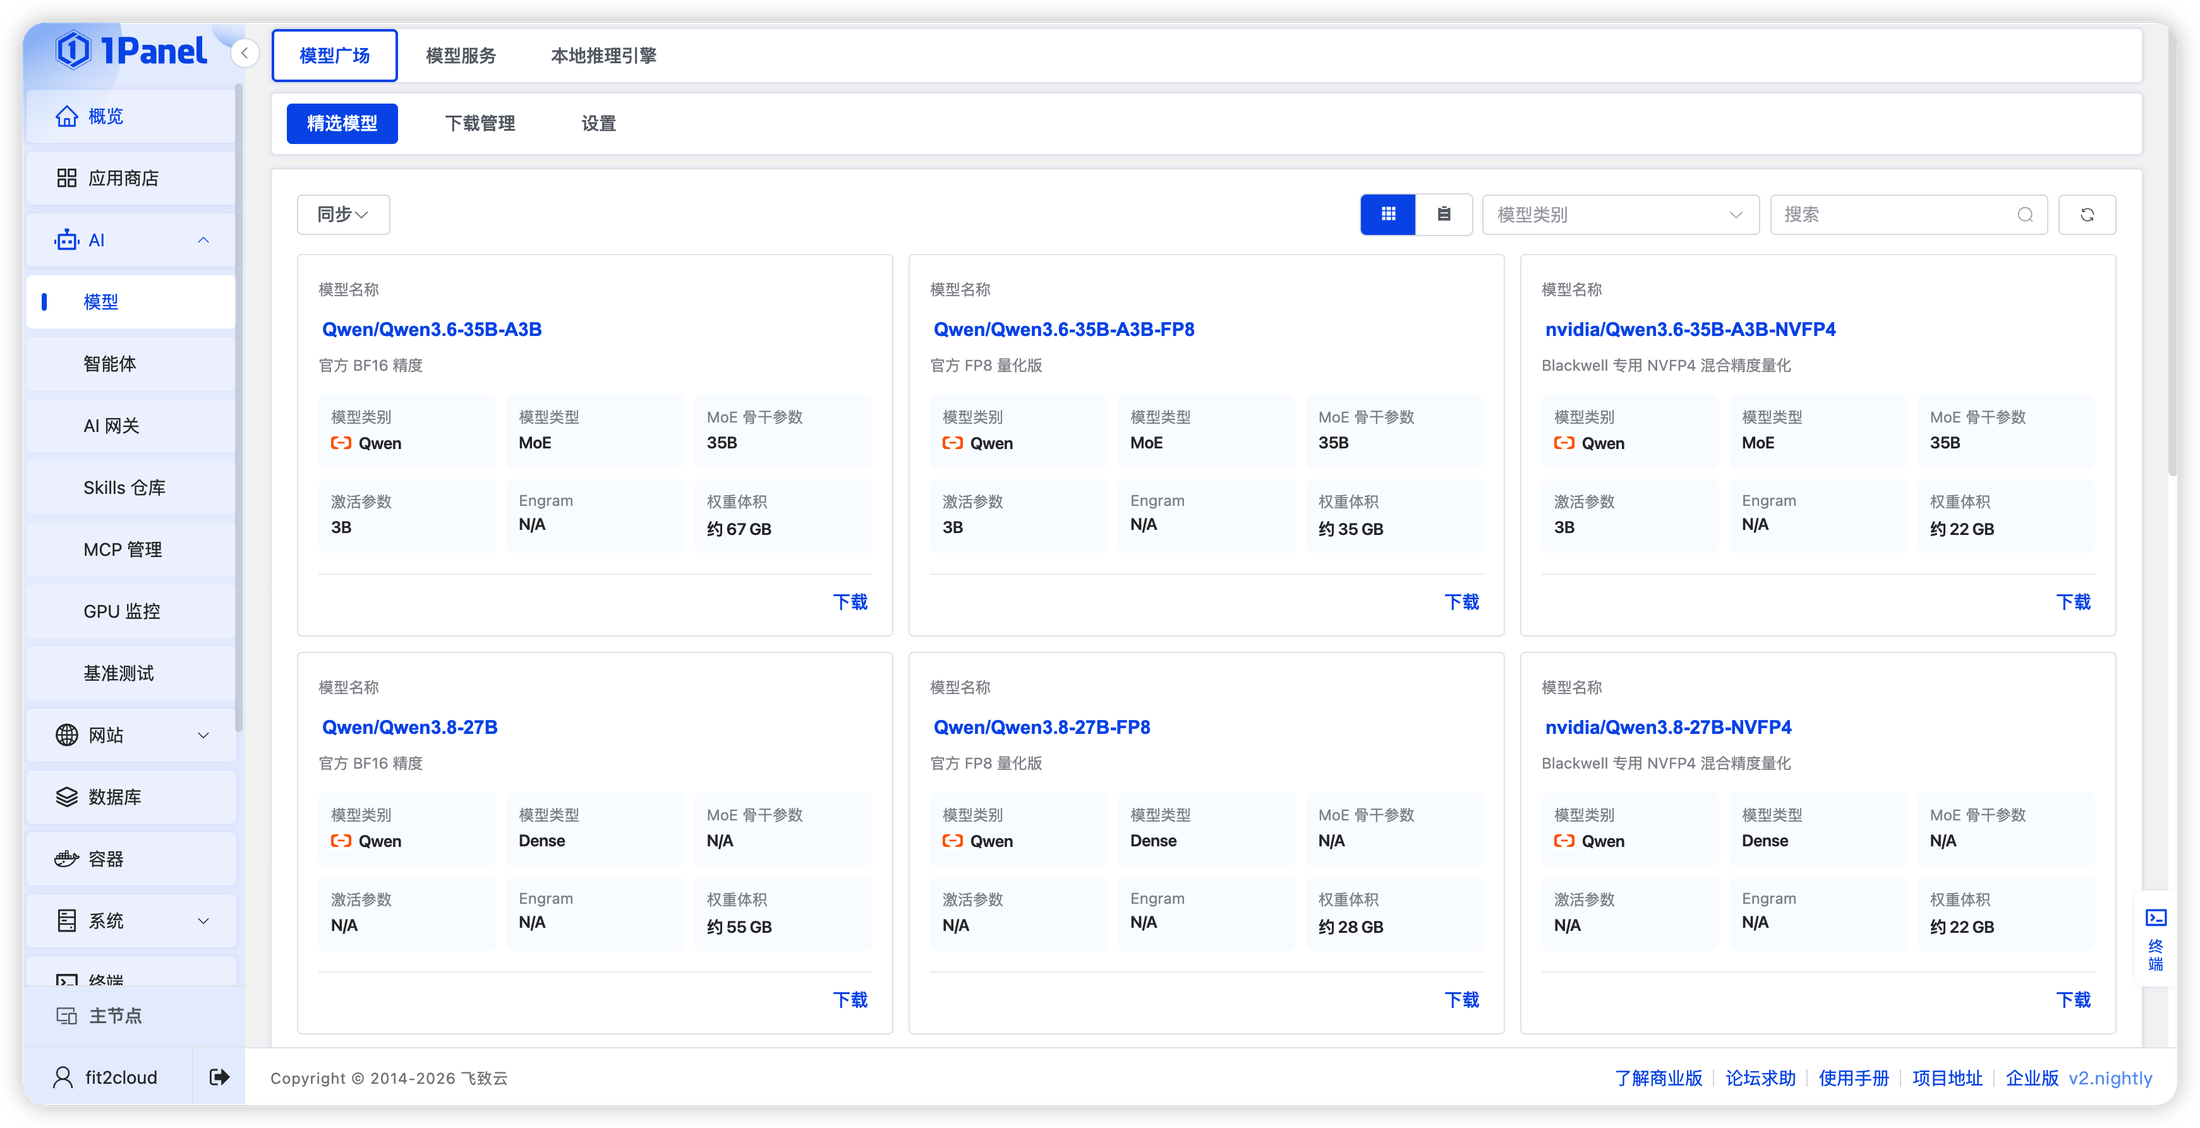Screen dimensions: 2200x1128
Task: Open the 概览 home icon
Action: click(x=66, y=116)
